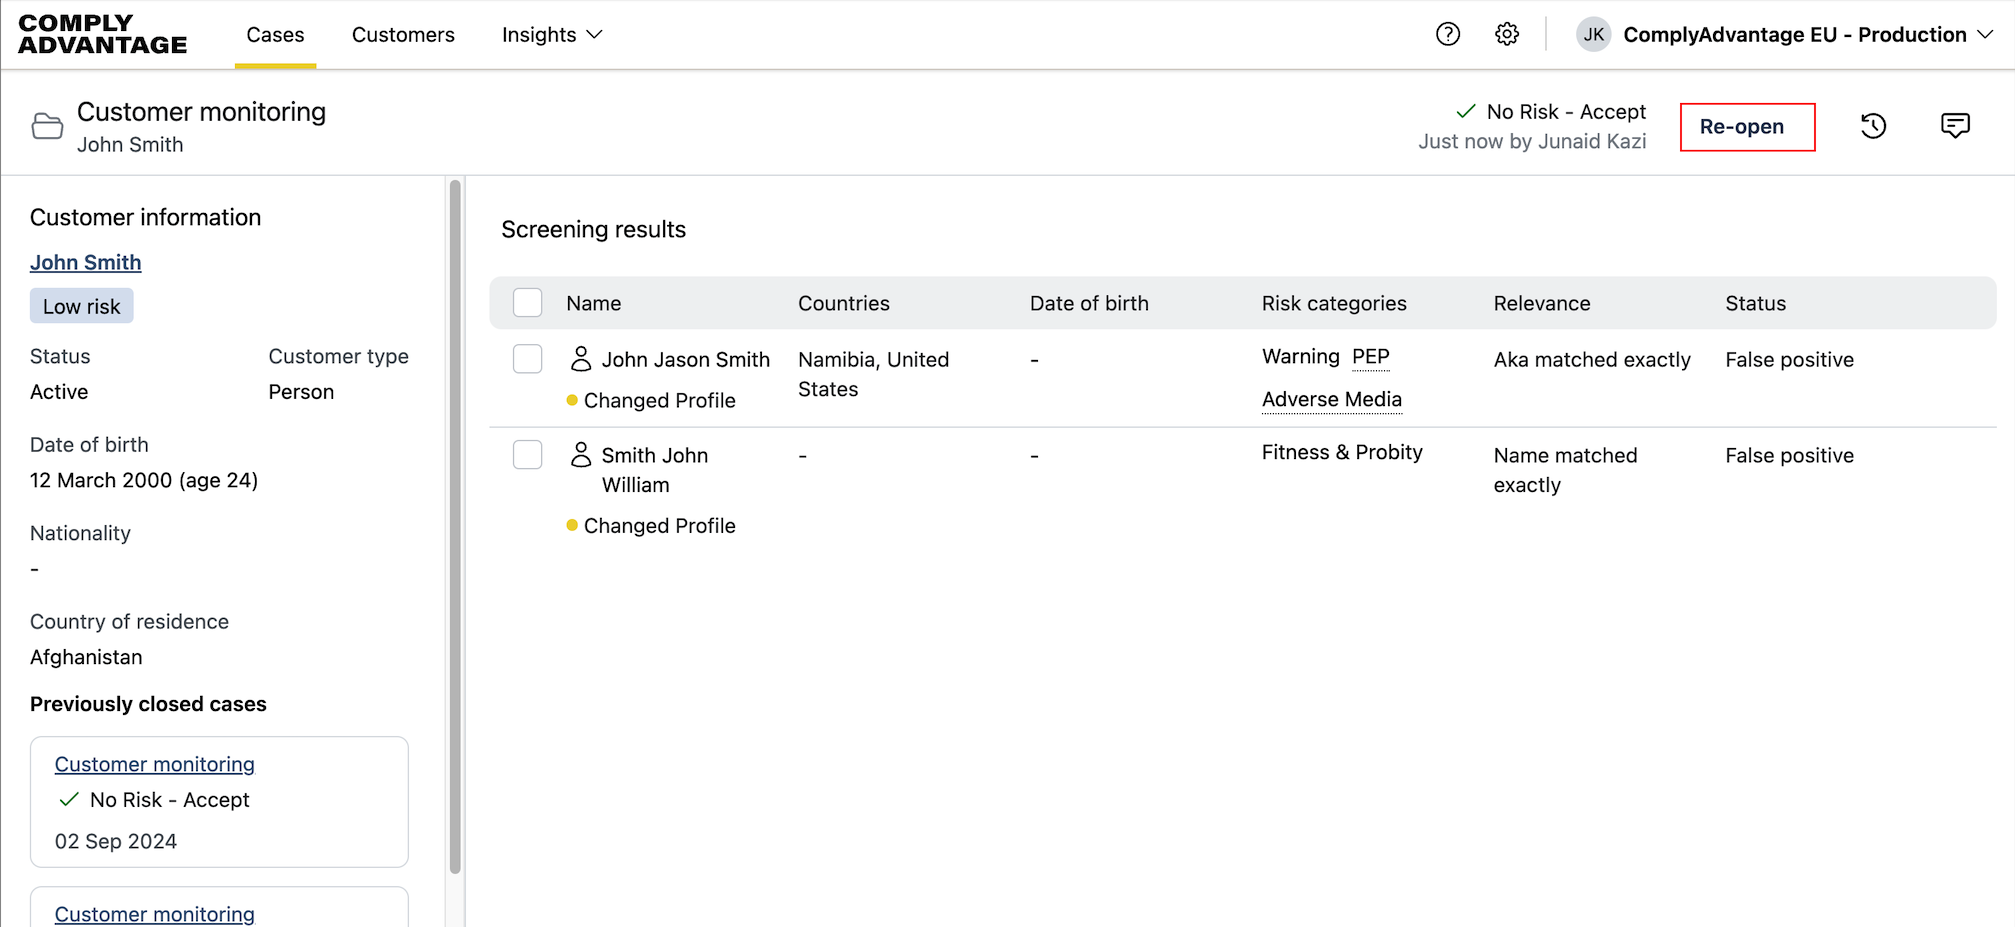Open settings gear icon
This screenshot has height=927, width=2015.
click(x=1506, y=35)
